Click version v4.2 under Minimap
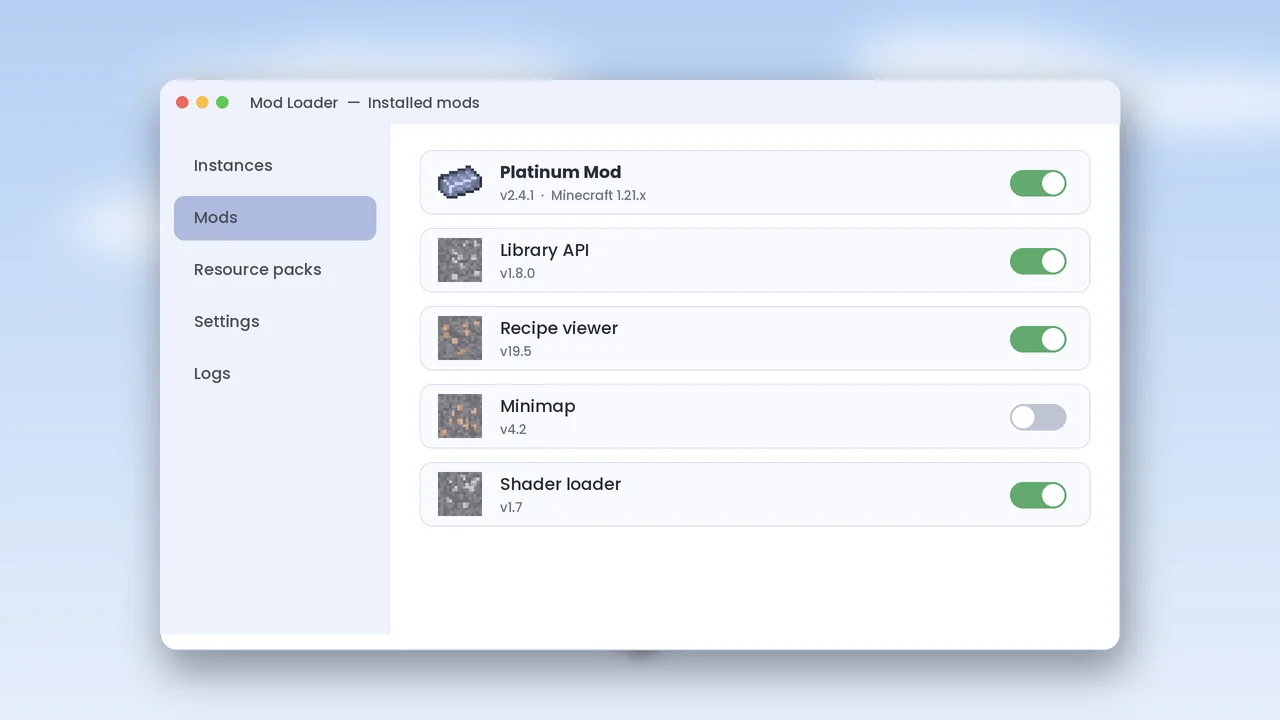Viewport: 1280px width, 720px height. (513, 429)
